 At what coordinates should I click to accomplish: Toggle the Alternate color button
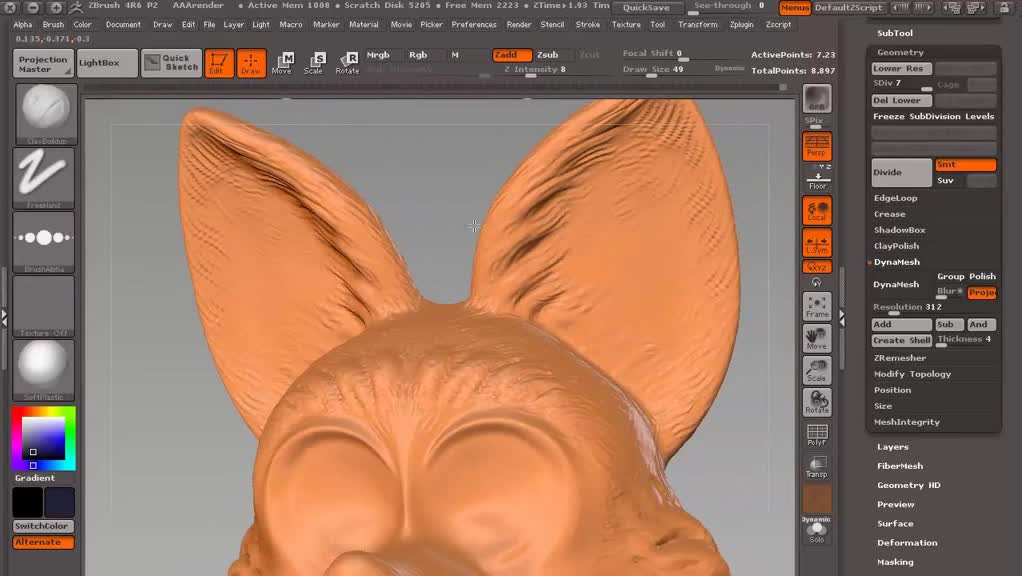point(43,542)
